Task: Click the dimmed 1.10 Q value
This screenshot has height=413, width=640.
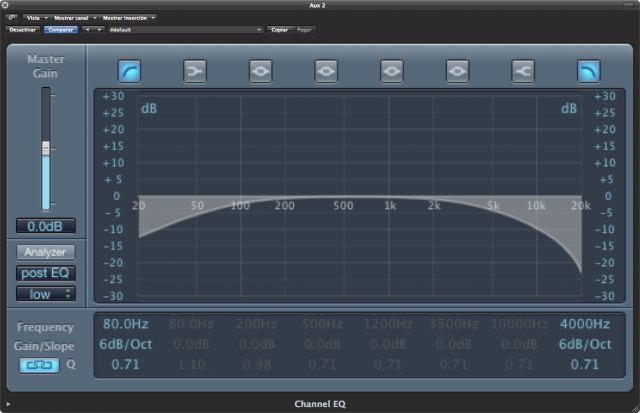Action: pos(191,364)
